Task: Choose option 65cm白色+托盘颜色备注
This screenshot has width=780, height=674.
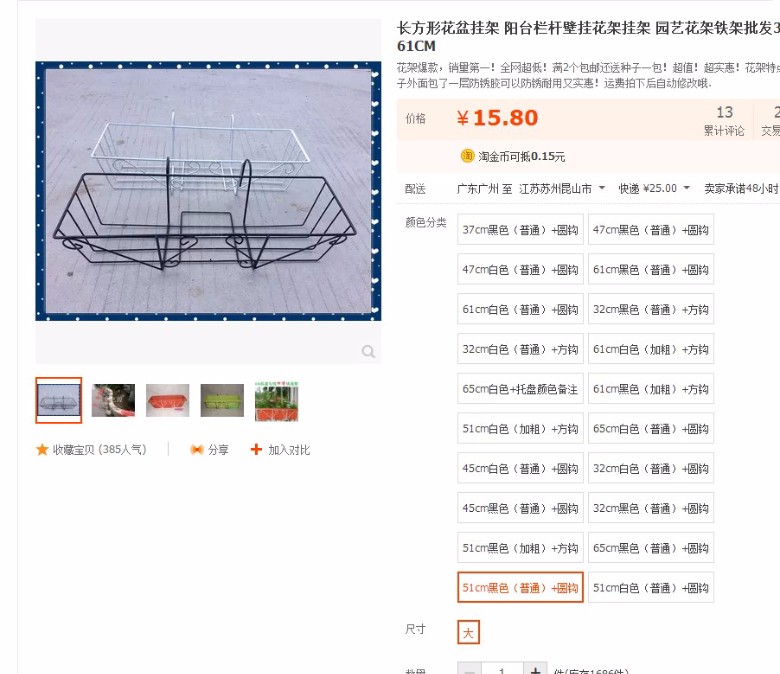Action: (520, 388)
